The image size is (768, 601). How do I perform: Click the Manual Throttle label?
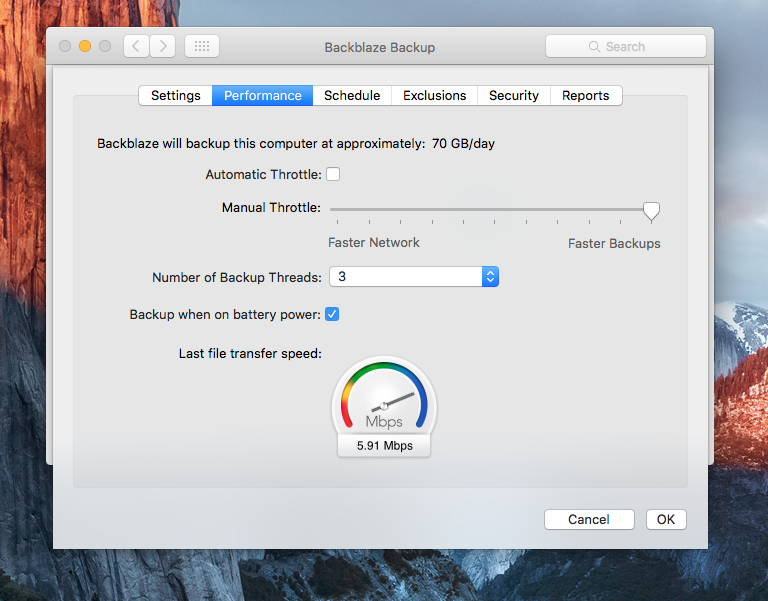point(271,208)
